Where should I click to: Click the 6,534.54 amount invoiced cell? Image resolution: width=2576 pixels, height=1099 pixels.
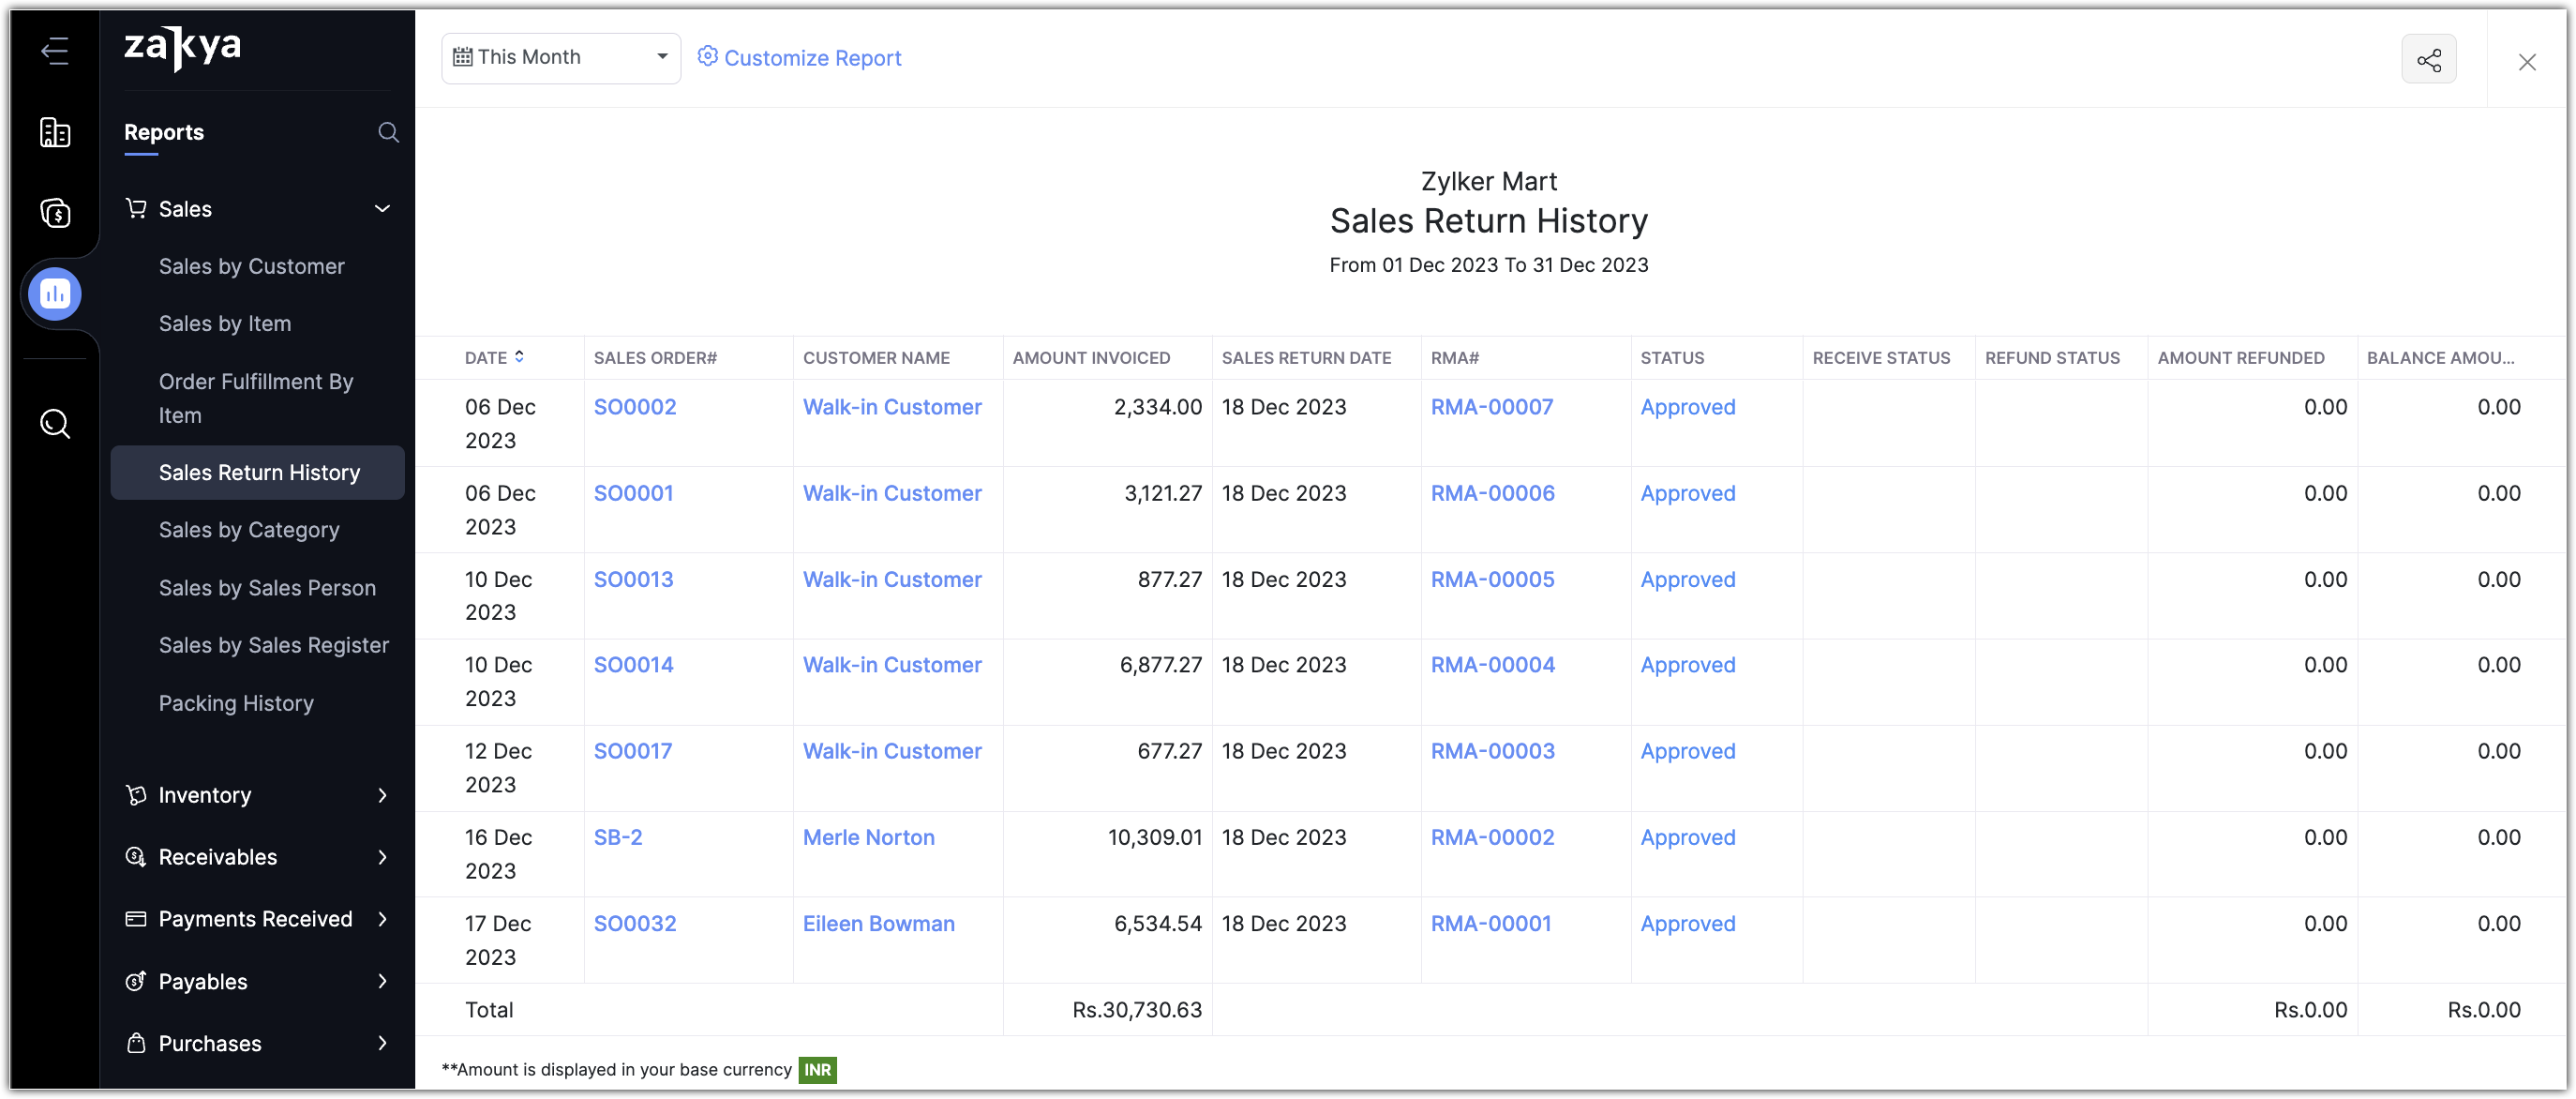1158,923
